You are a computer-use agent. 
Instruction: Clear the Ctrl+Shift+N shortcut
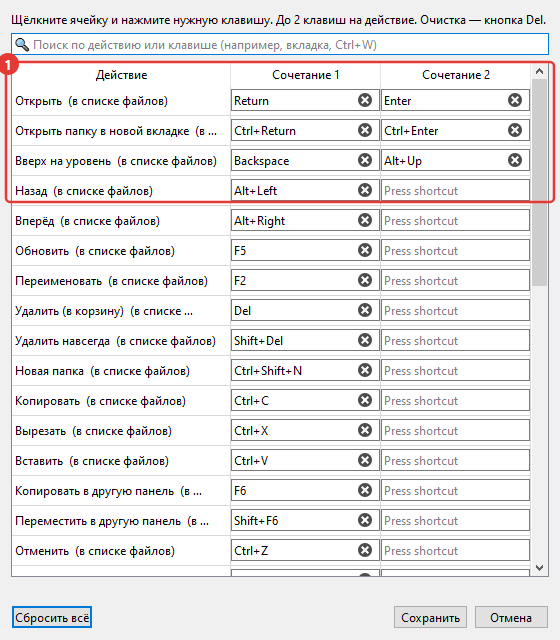[365, 370]
